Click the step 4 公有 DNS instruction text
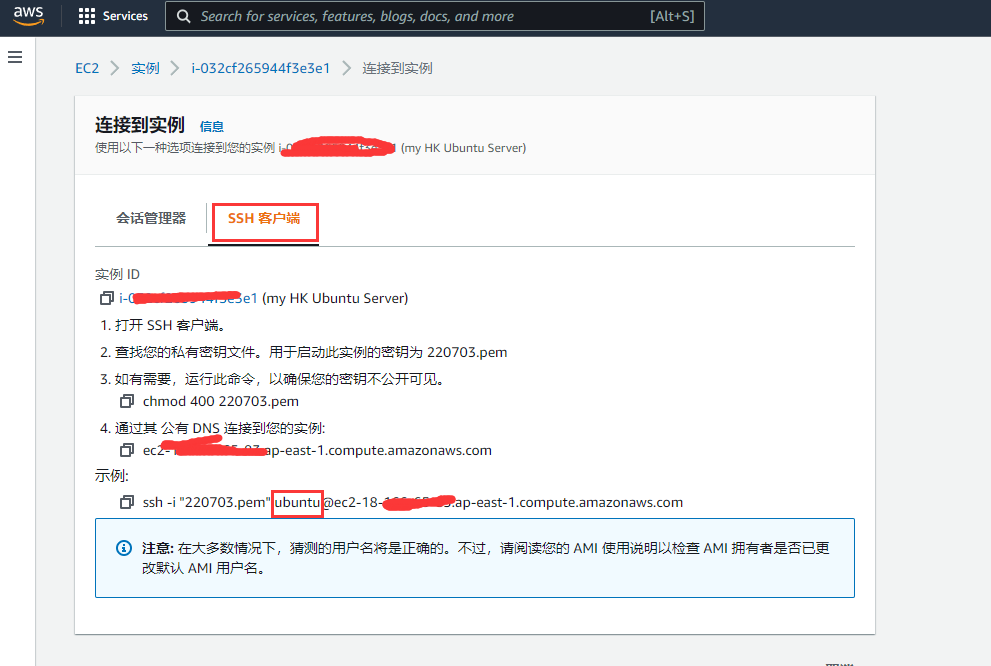This screenshot has width=991, height=666. (212, 428)
